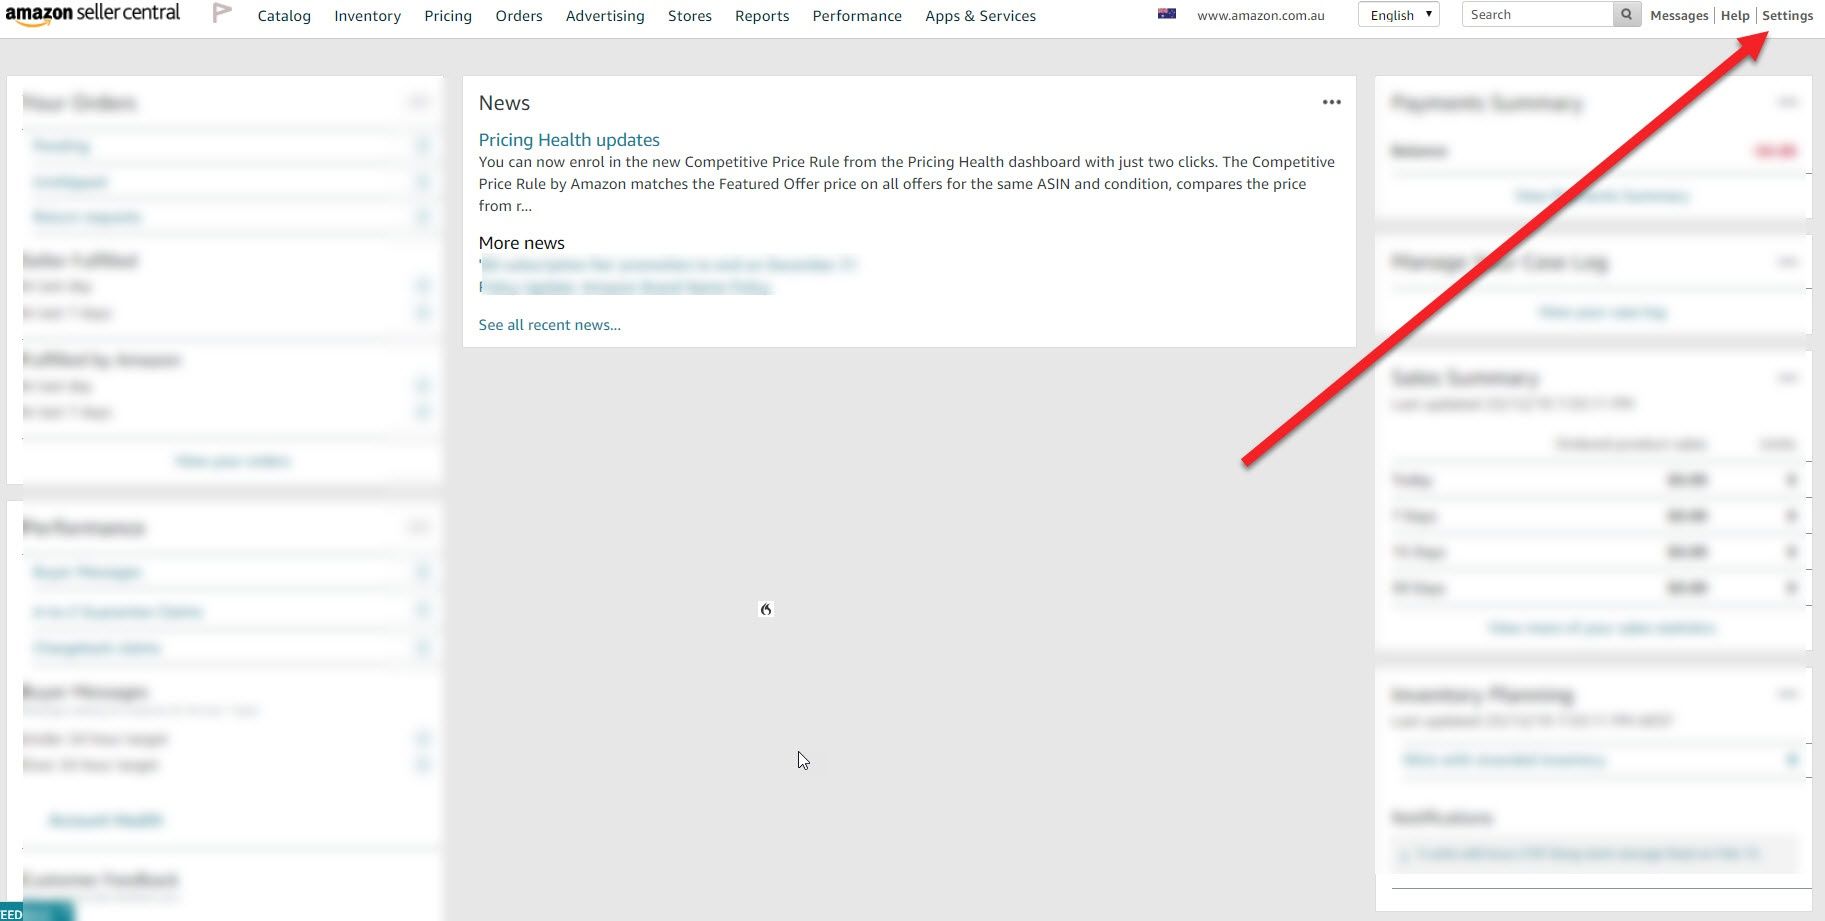Click the flag icon beside the logo

(222, 13)
